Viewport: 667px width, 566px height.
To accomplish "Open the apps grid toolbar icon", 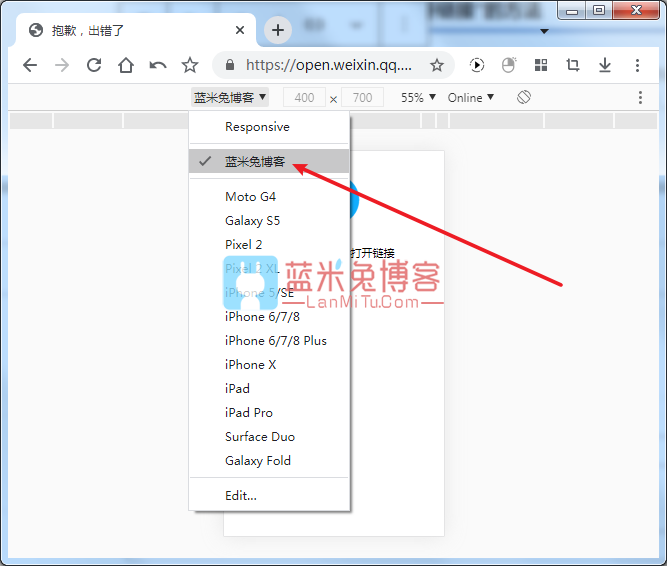I will coord(541,65).
